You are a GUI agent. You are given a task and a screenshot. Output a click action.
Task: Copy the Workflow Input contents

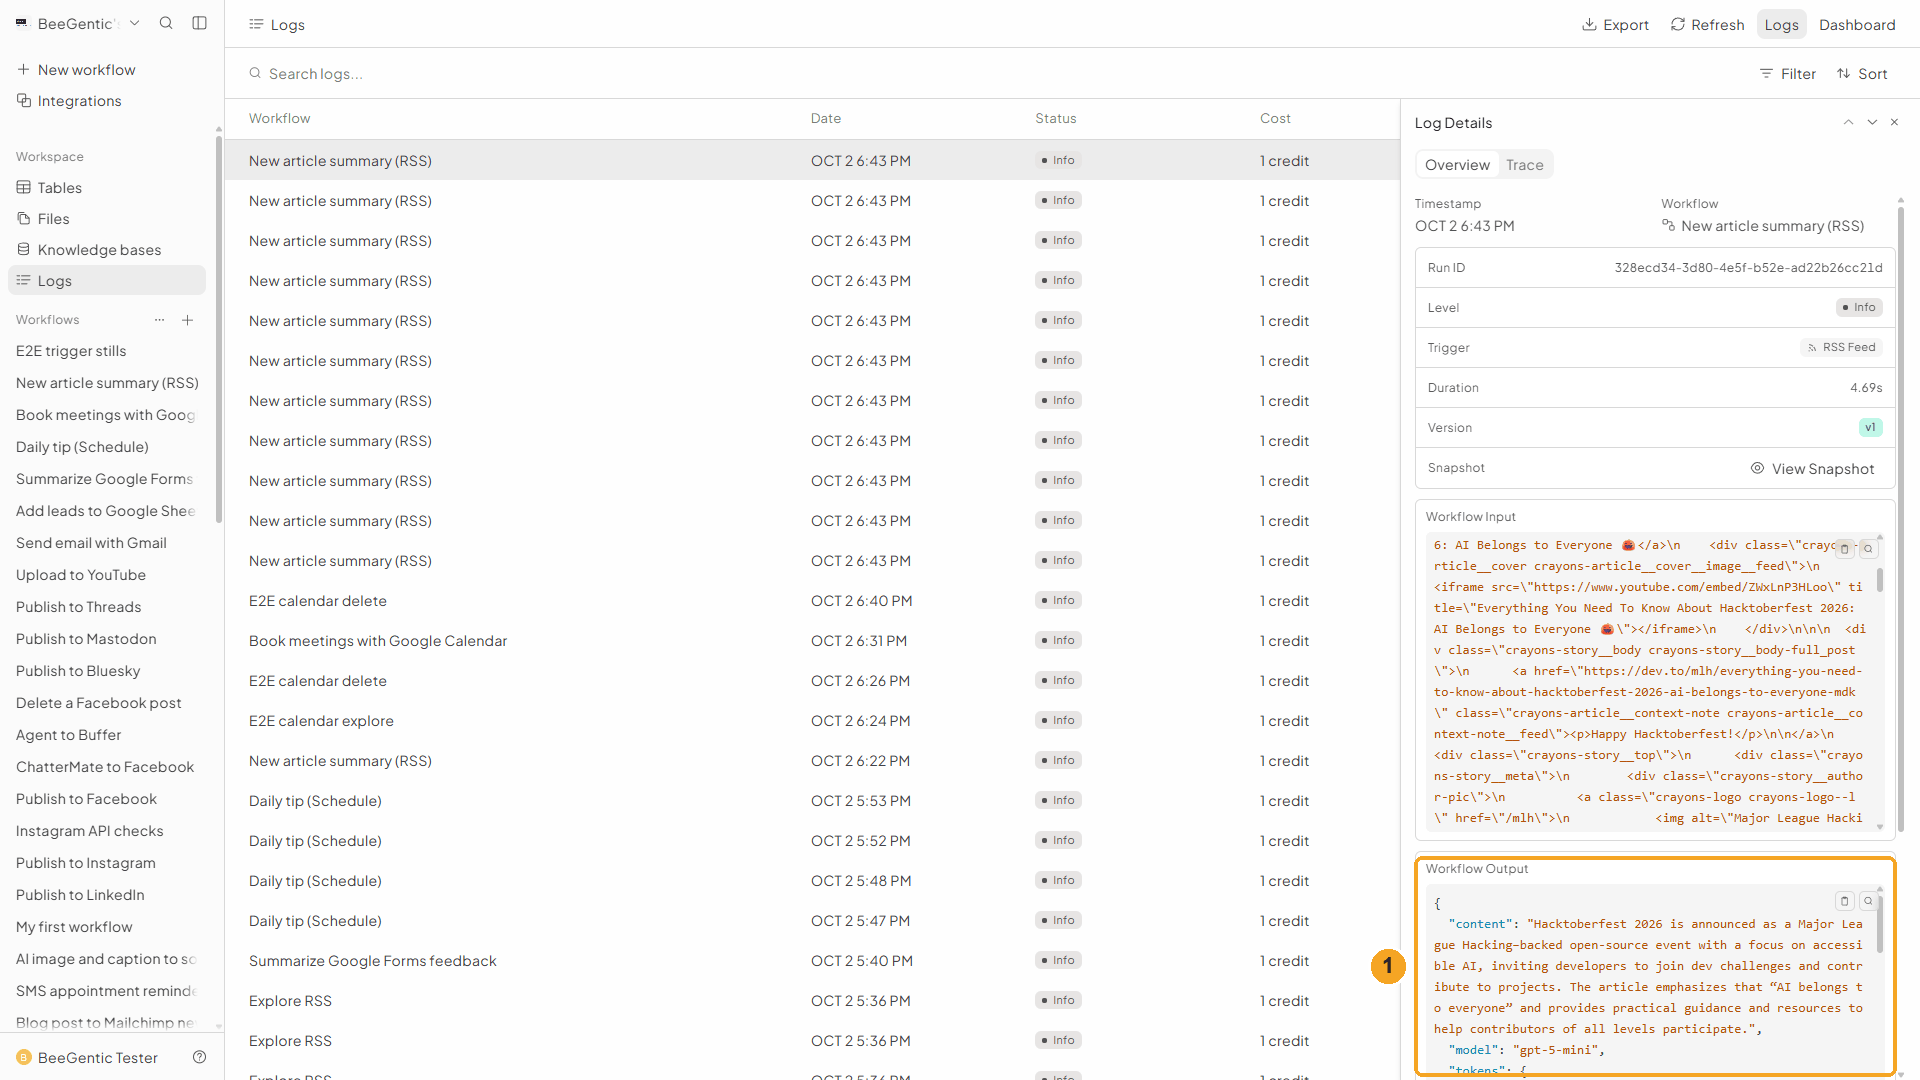pos(1845,549)
